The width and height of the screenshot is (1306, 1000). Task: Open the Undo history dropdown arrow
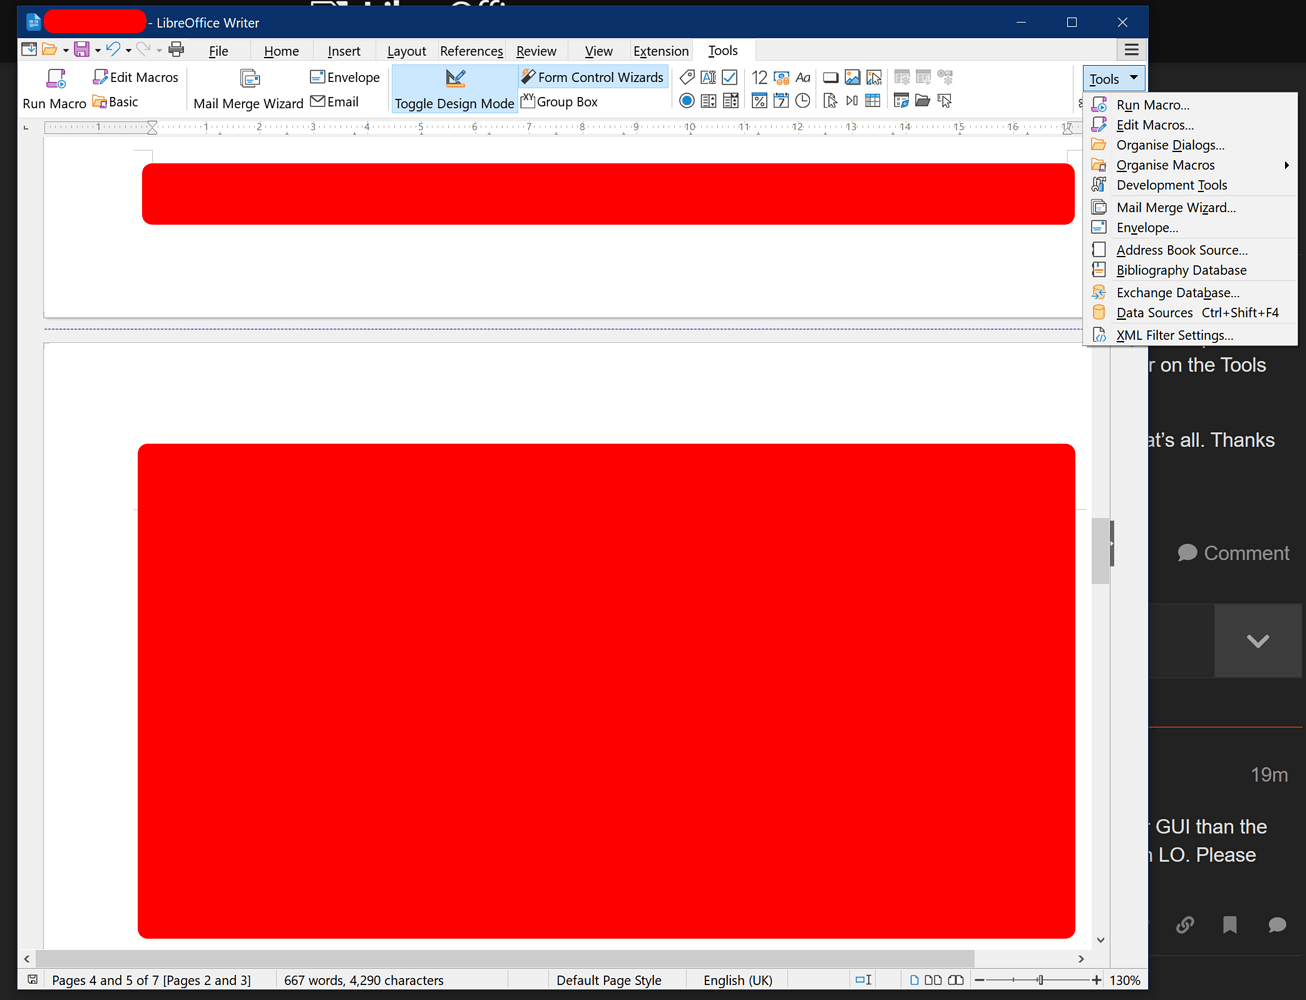pyautogui.click(x=128, y=50)
